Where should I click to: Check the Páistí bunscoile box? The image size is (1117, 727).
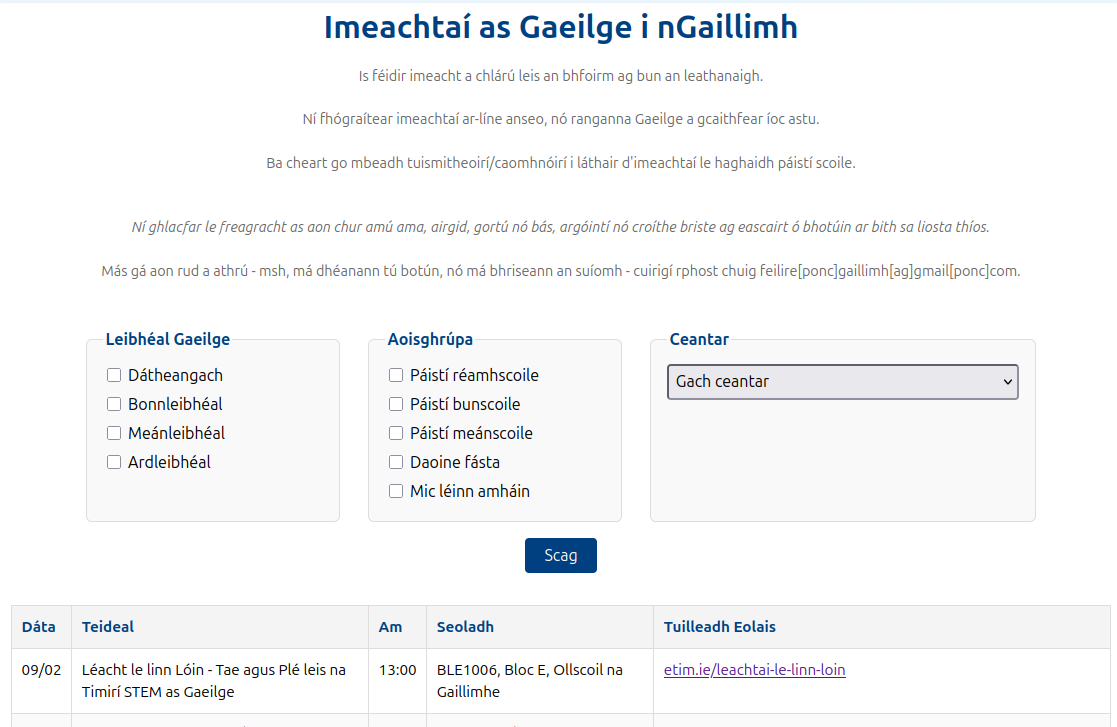(396, 404)
